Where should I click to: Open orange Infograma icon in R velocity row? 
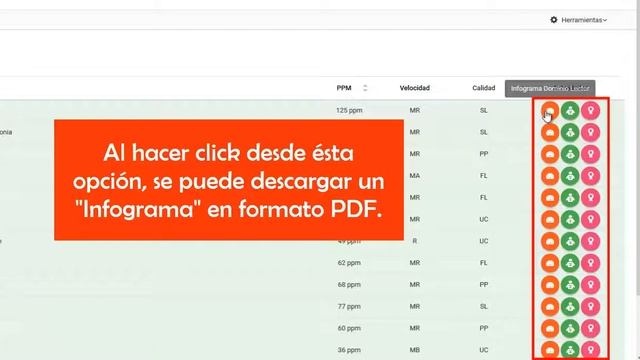[550, 241]
